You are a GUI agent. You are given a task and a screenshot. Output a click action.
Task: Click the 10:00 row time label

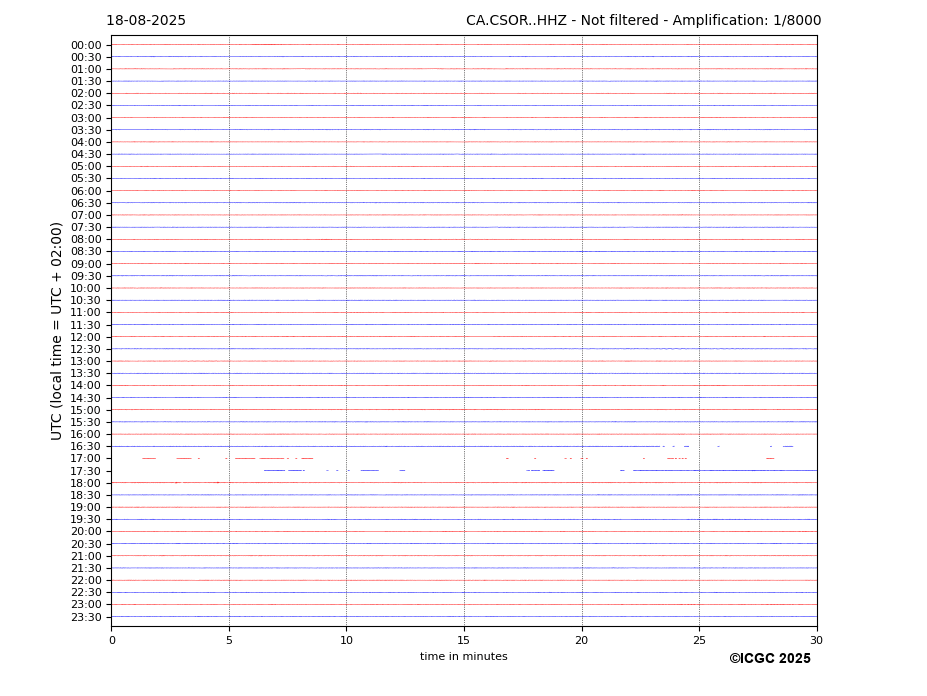[x=86, y=289]
